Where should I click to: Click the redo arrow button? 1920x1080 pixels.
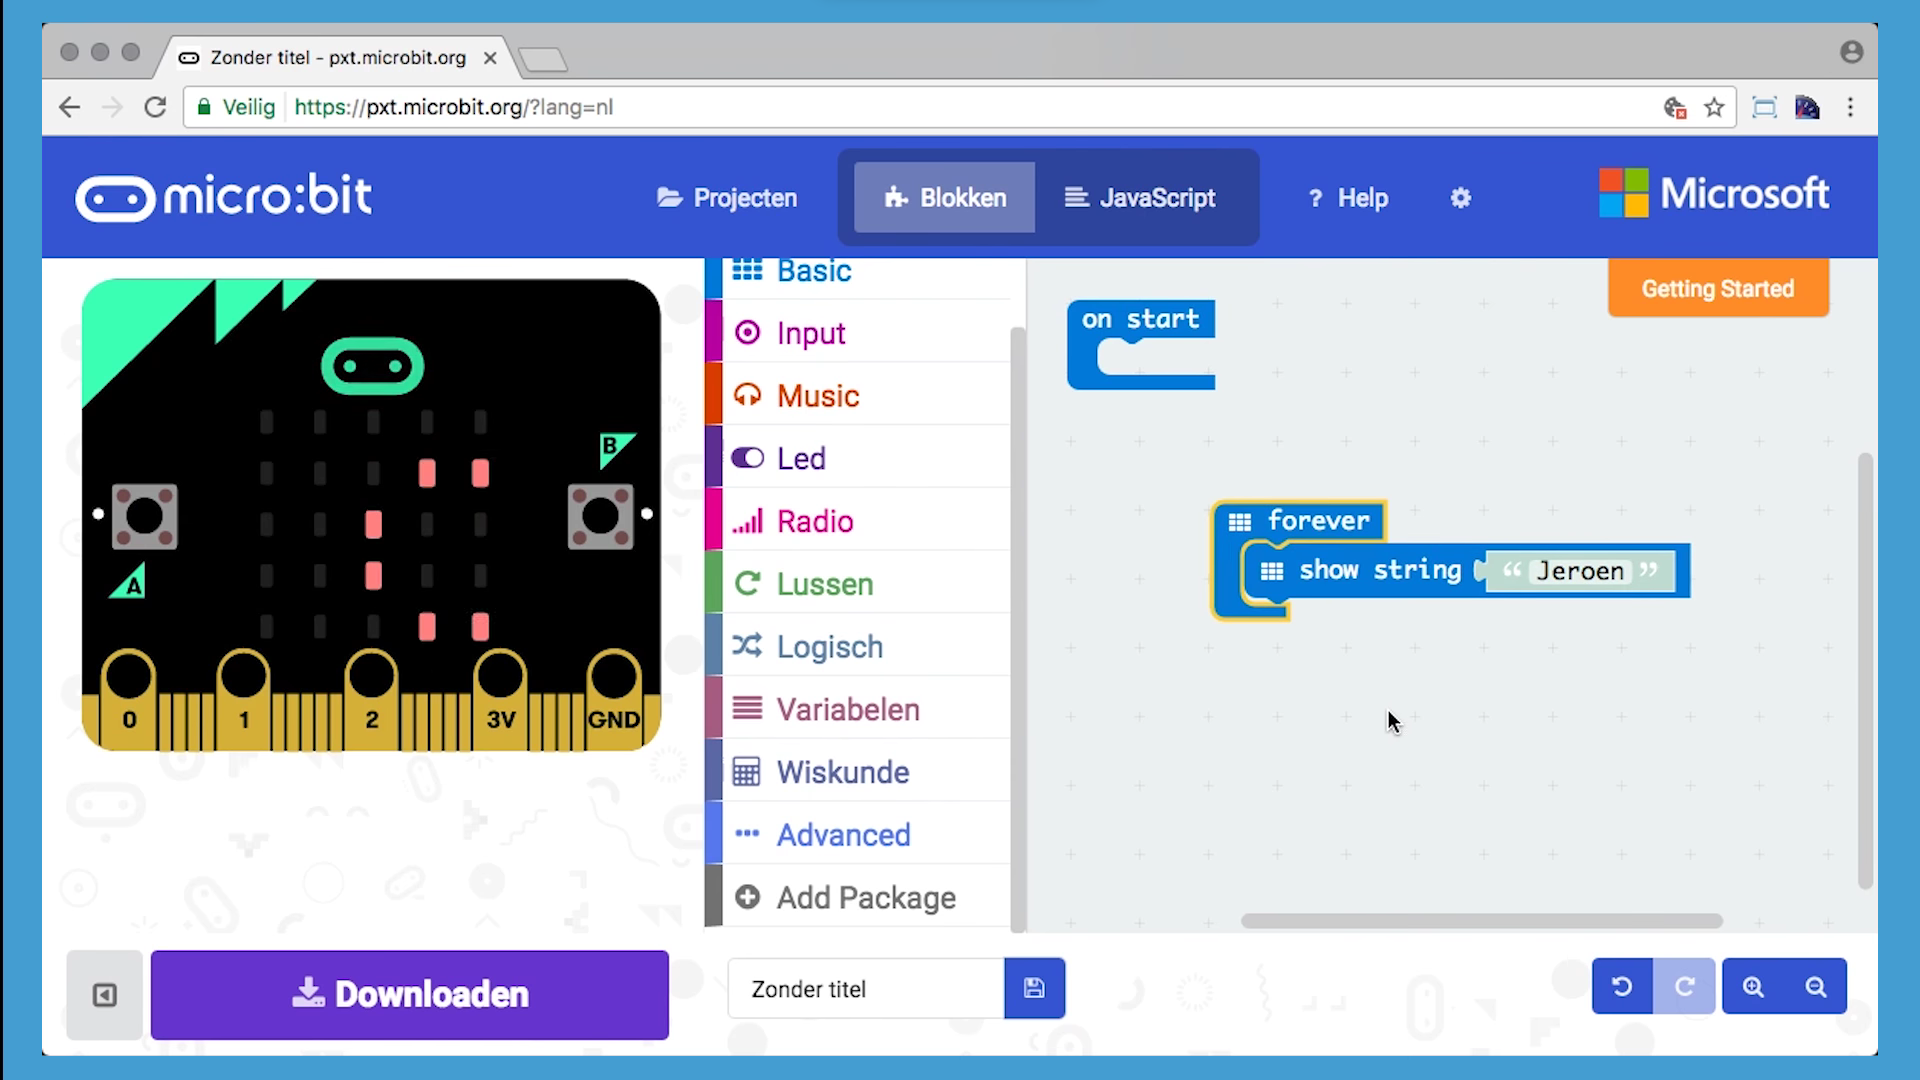point(1684,987)
